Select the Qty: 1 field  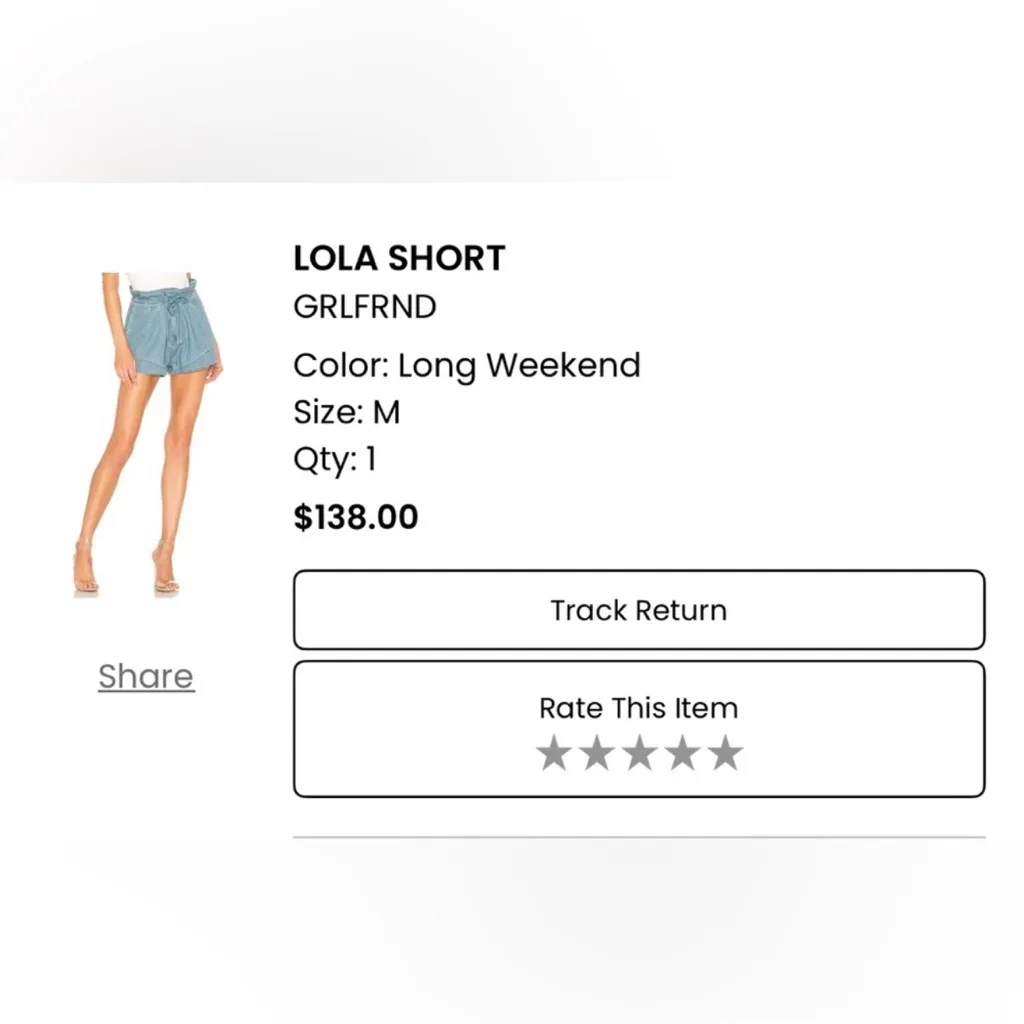click(336, 459)
